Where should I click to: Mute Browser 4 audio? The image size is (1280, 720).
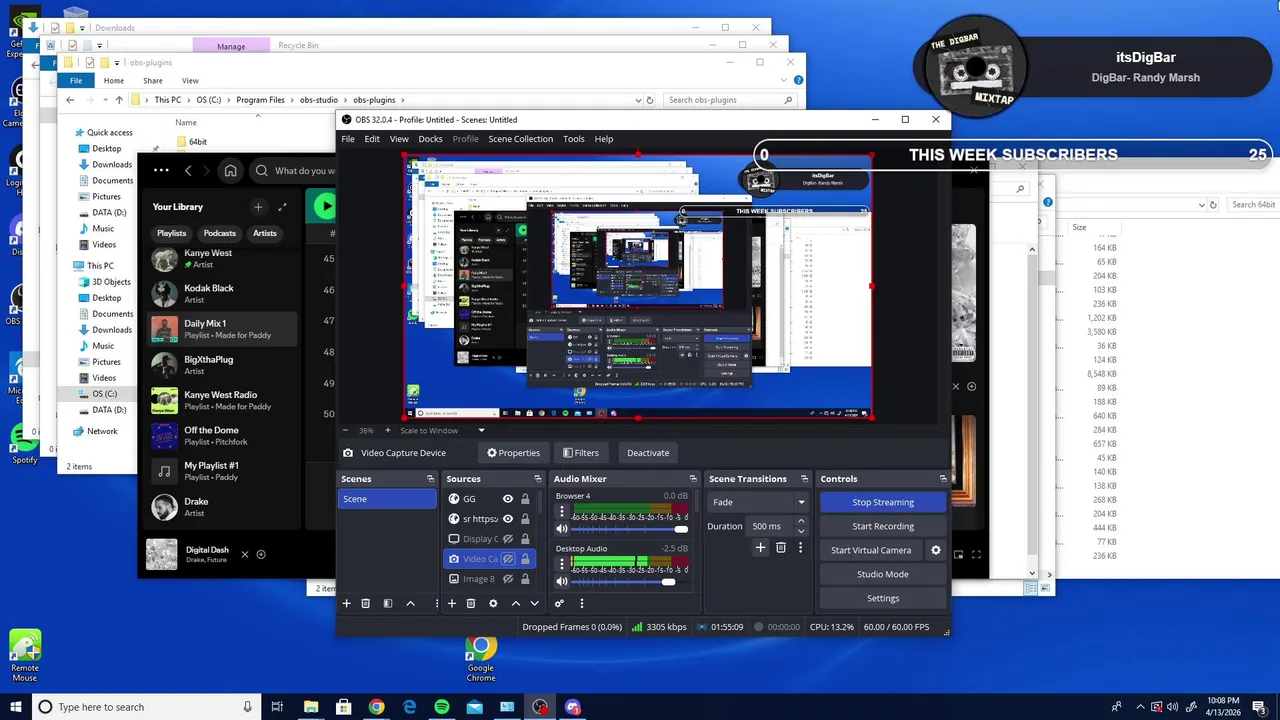562,529
